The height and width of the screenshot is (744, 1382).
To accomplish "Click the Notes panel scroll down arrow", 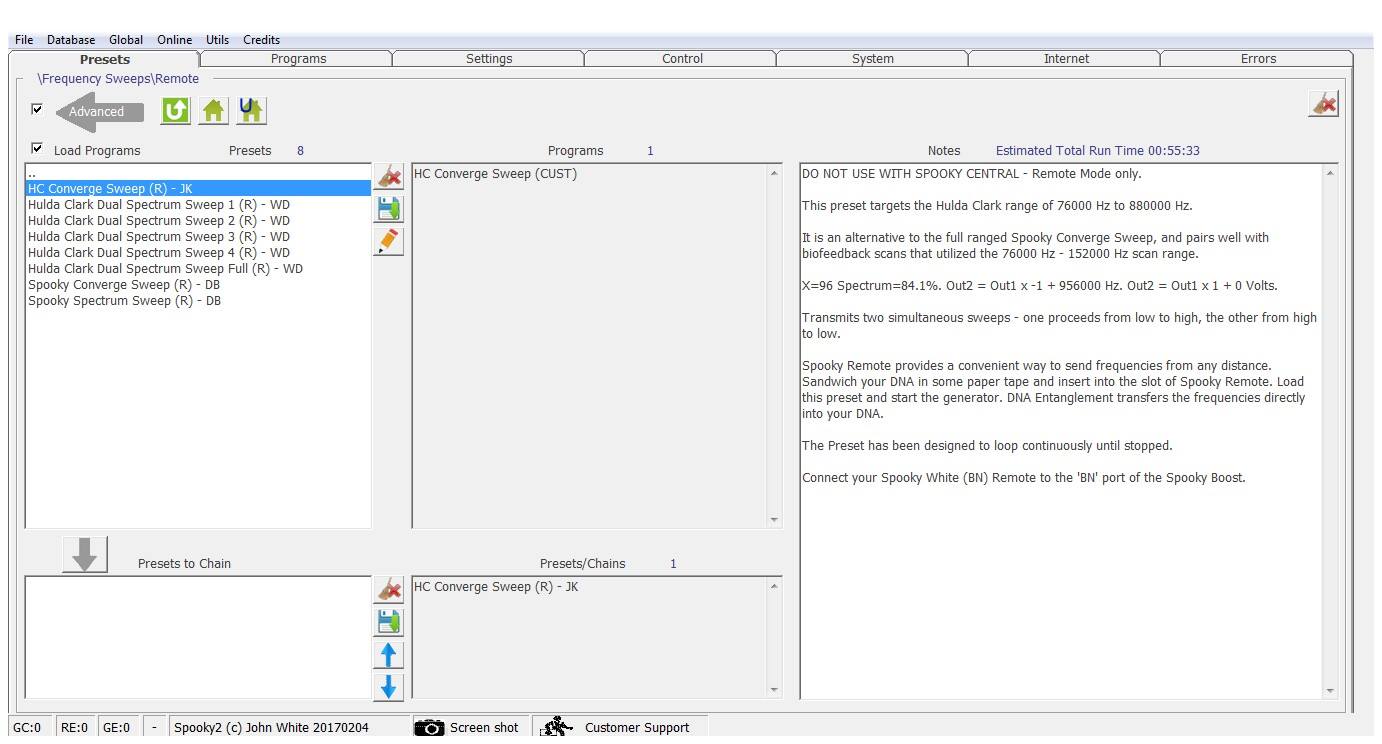I will point(1329,690).
